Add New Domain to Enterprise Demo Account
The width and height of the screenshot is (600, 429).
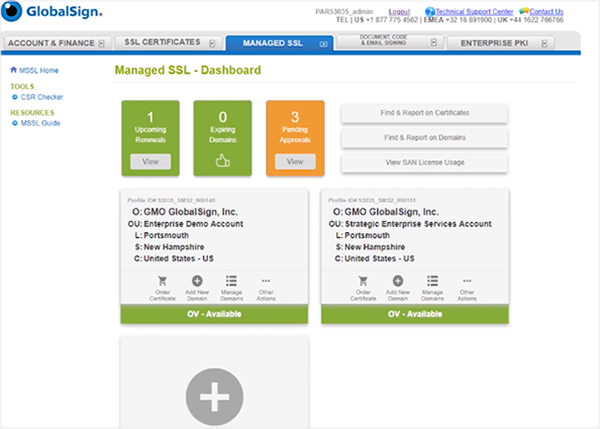click(197, 288)
